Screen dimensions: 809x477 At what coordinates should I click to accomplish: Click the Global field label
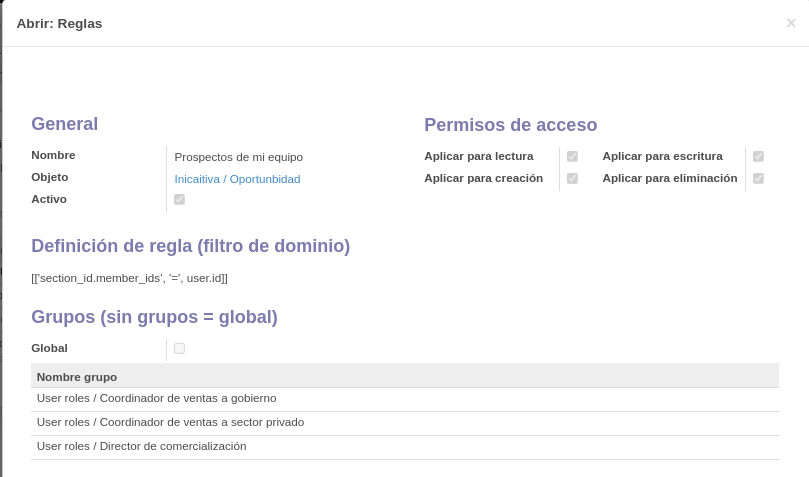click(50, 348)
